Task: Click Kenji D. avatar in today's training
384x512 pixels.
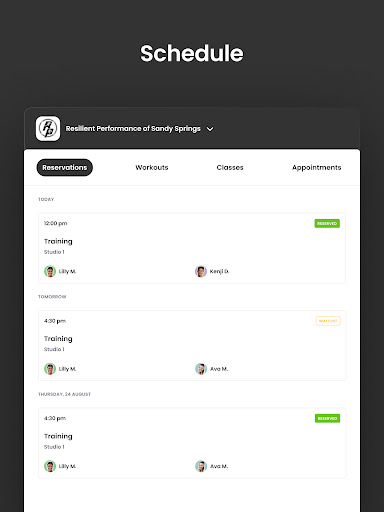Action: click(201, 271)
